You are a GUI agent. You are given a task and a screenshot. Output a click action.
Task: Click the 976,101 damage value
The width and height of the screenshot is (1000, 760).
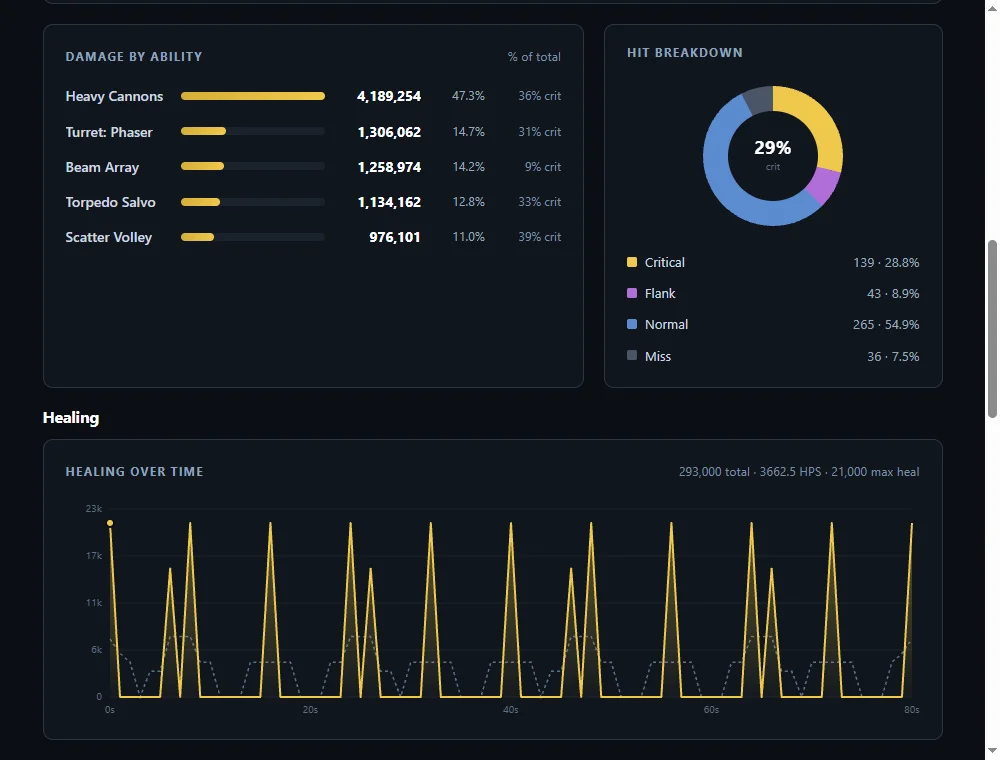(x=395, y=237)
